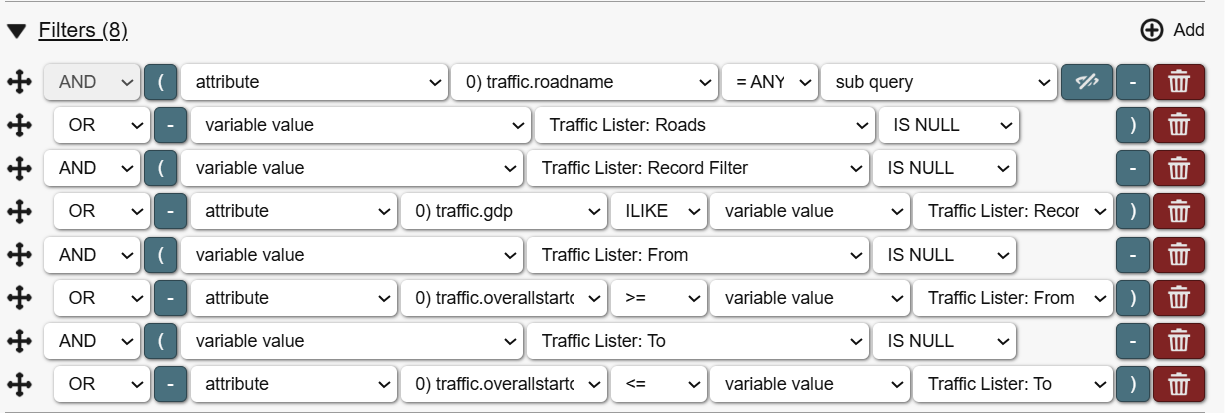Screen dimensions: 1225x413
Task: Click the sub query edit icon
Action: click(1086, 82)
